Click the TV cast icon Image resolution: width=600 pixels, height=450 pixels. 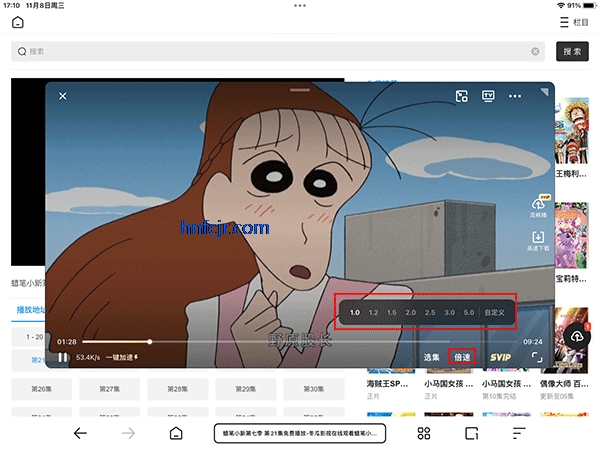click(x=488, y=96)
